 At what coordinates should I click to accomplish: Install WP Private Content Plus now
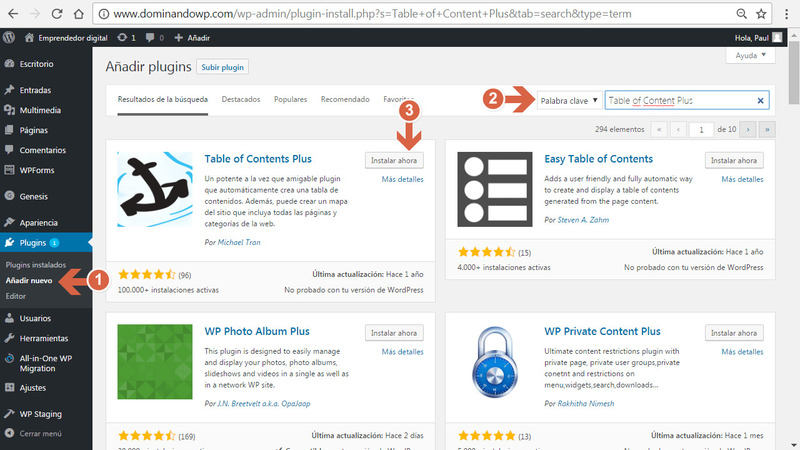pyautogui.click(x=734, y=333)
